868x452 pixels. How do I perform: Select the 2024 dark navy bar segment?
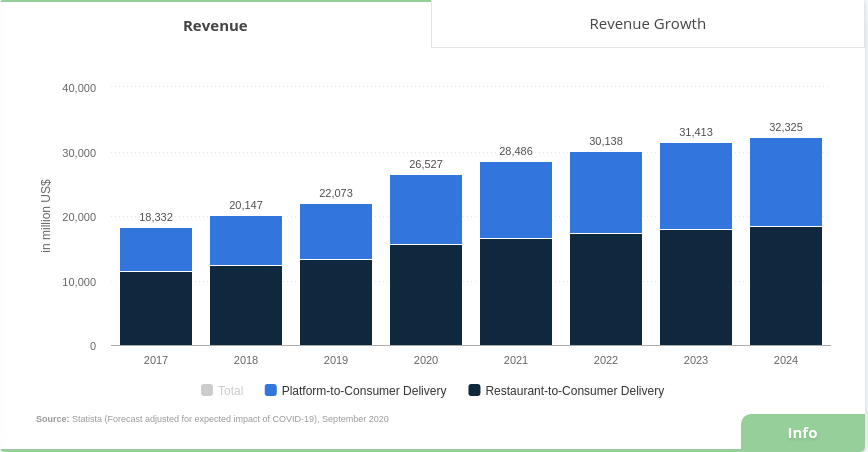click(x=786, y=286)
